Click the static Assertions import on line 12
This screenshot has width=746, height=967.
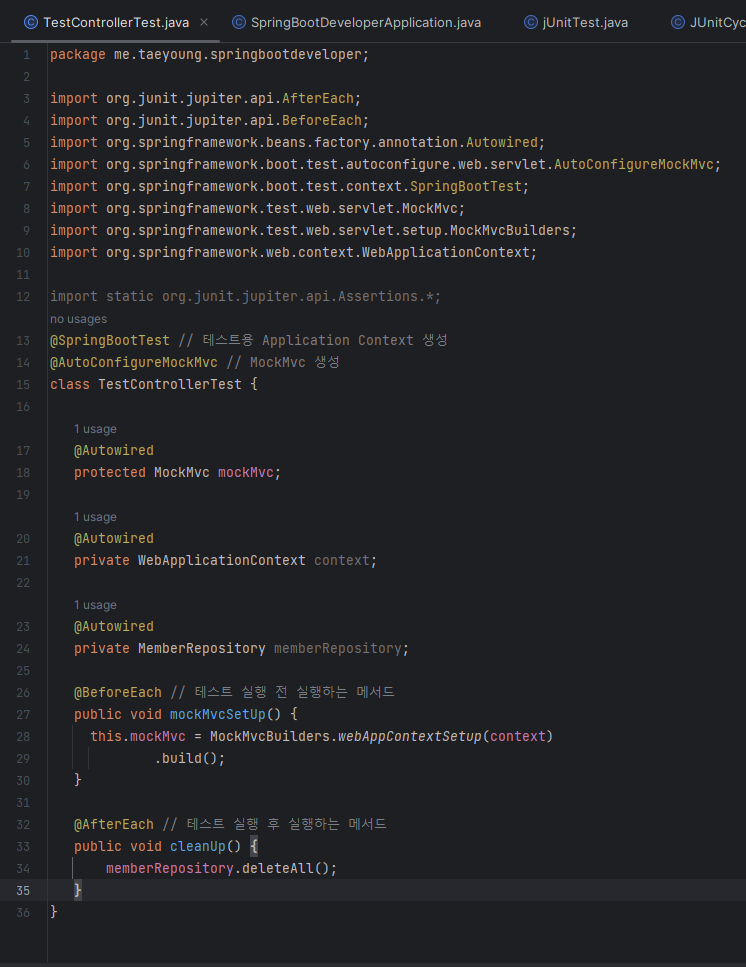point(245,297)
